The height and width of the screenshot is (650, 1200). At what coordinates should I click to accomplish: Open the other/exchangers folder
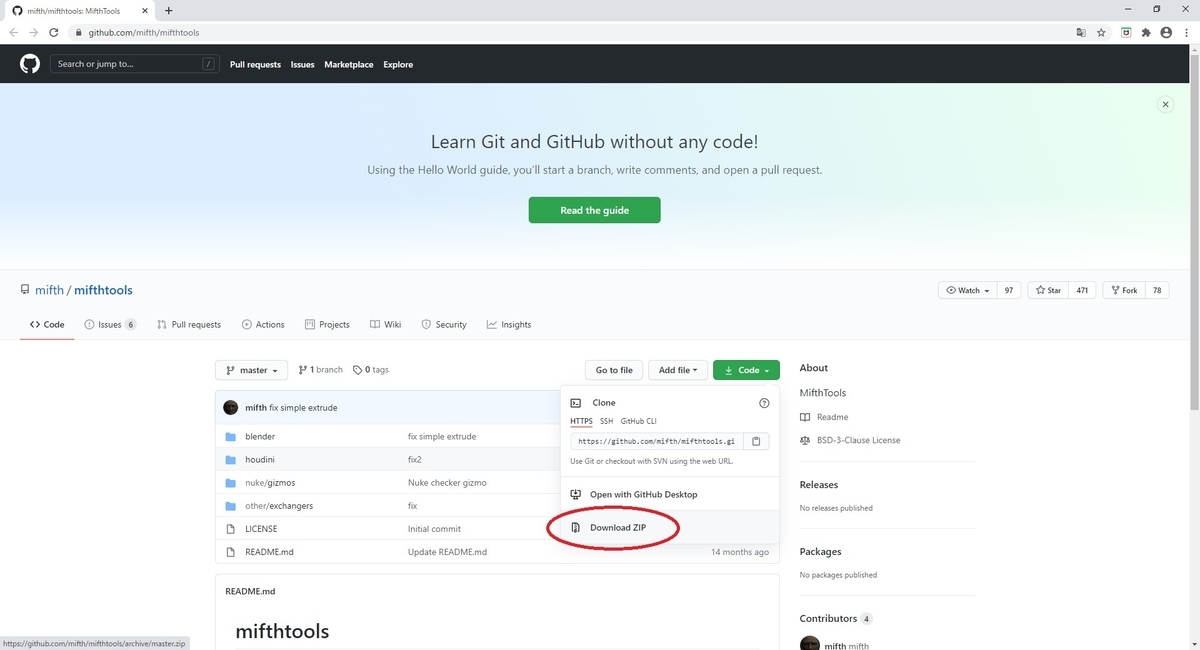[279, 506]
